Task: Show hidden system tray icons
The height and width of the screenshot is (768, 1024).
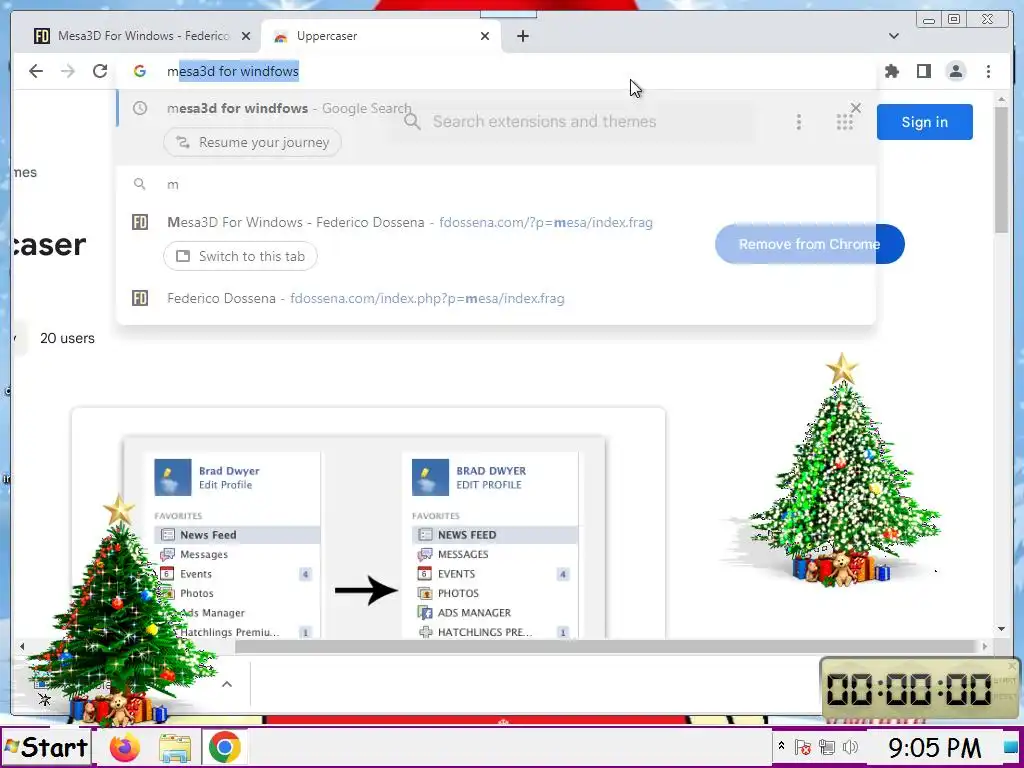Action: (781, 746)
